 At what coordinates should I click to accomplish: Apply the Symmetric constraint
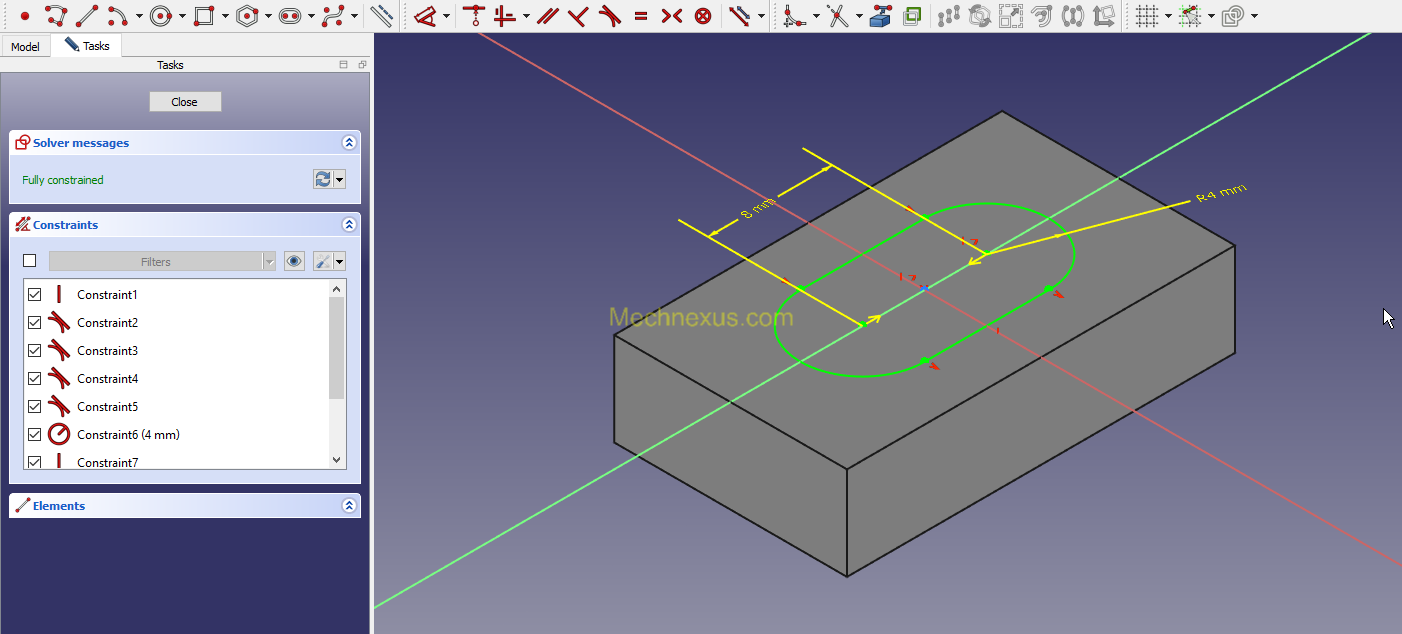pyautogui.click(x=672, y=16)
